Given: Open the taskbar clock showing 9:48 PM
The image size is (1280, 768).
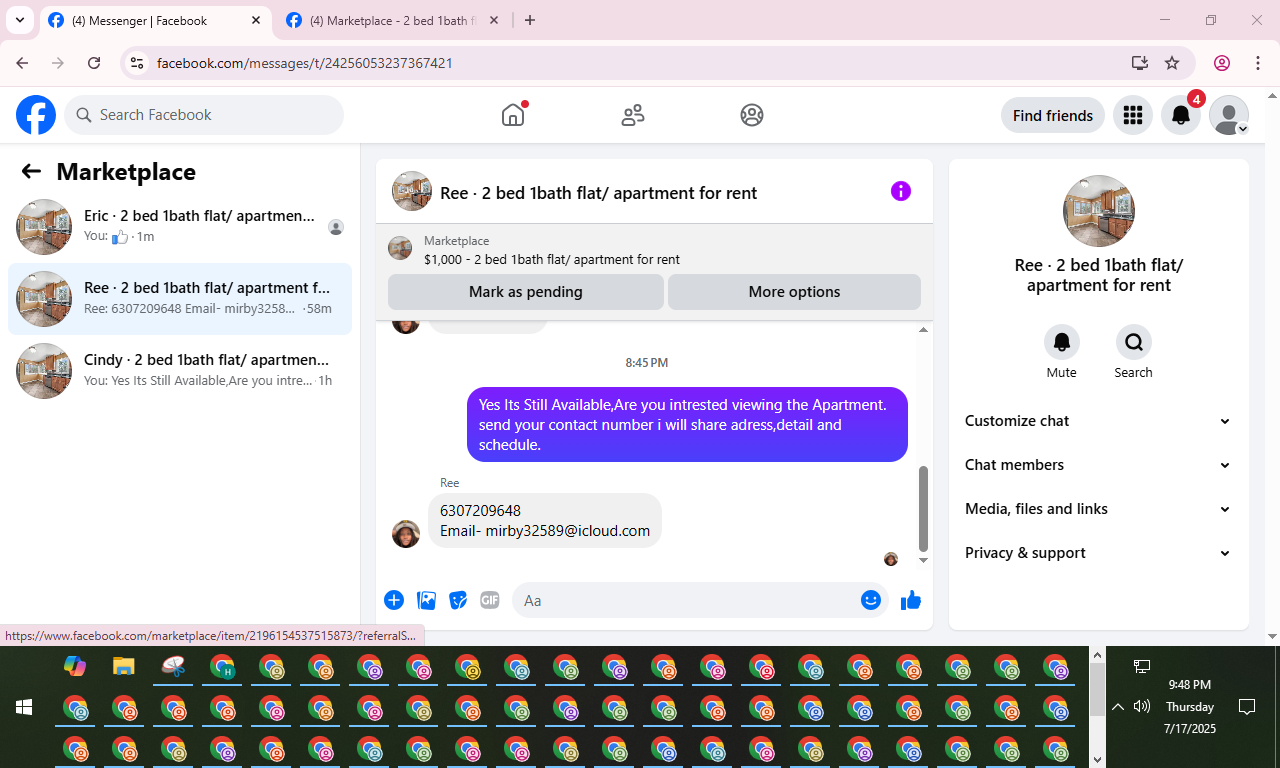Looking at the screenshot, I should pyautogui.click(x=1190, y=707).
